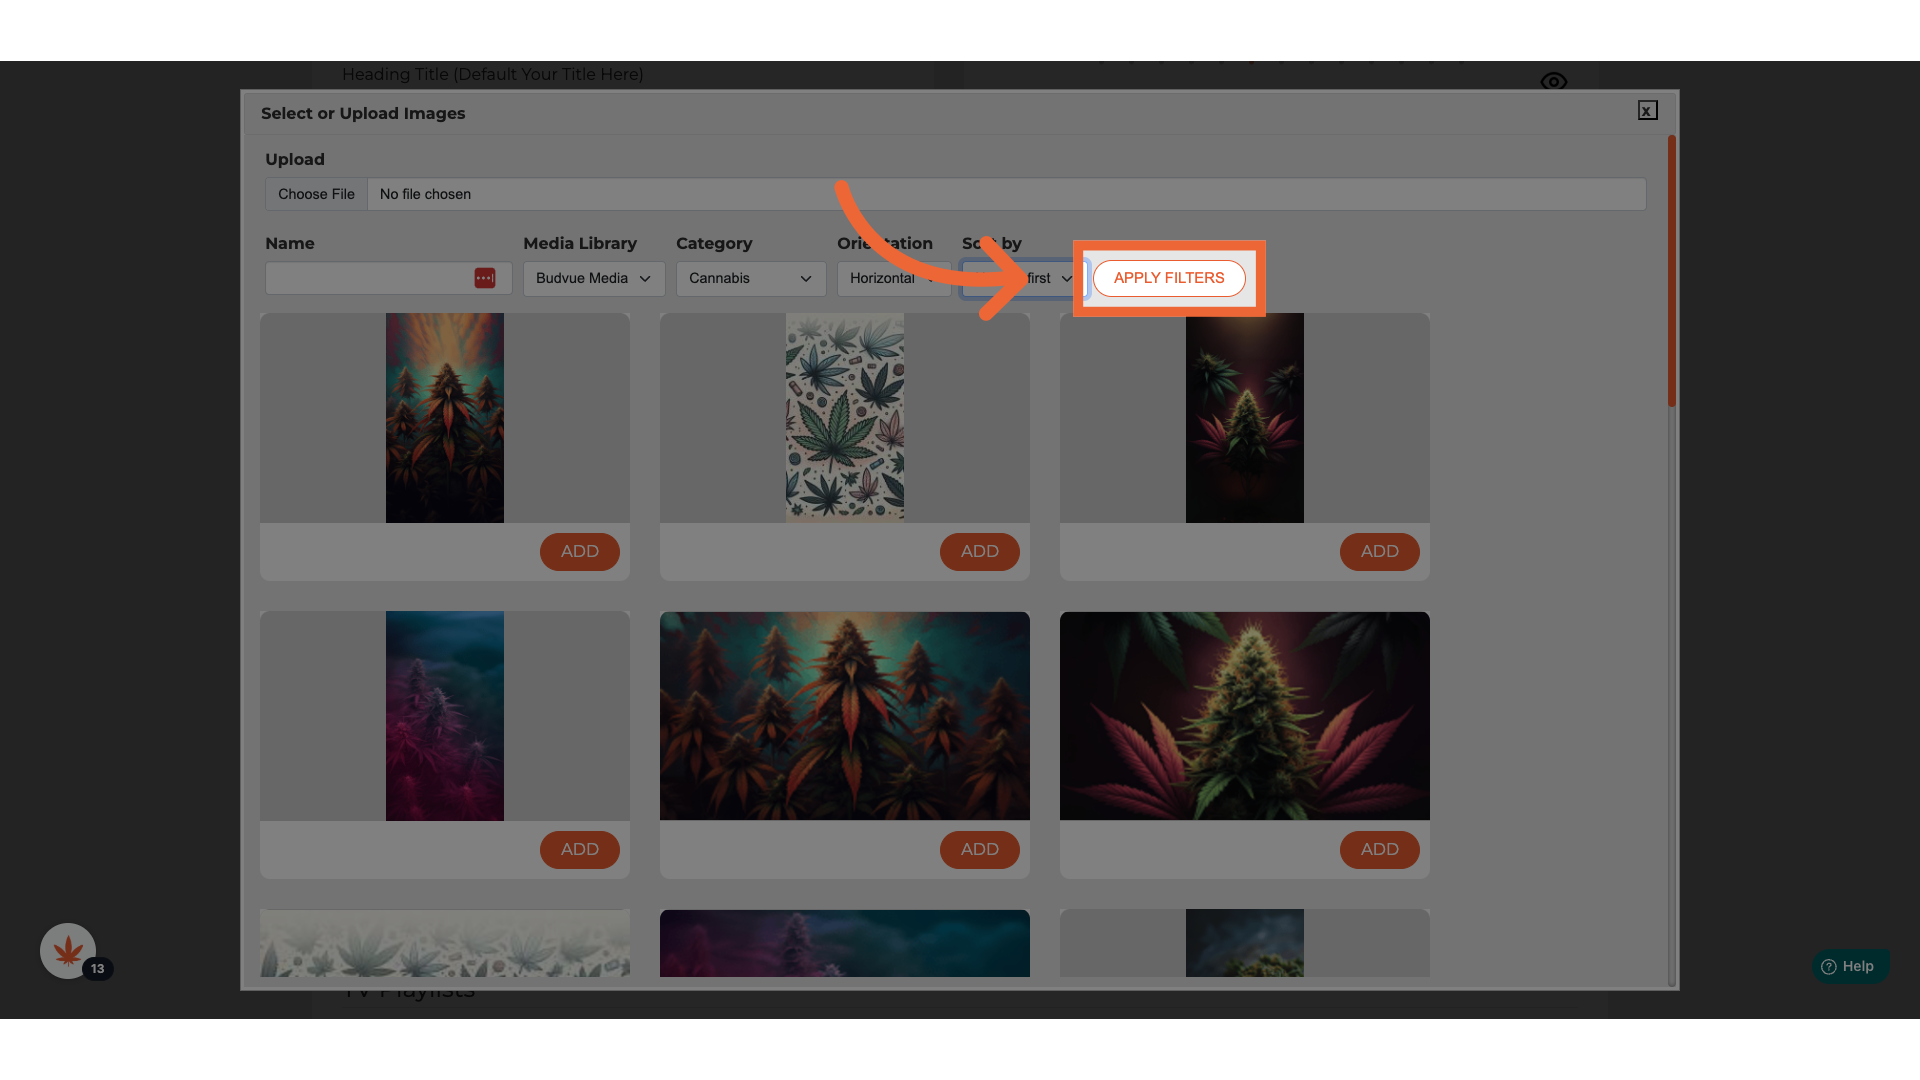The image size is (1920, 1080).
Task: Click the Apply Filters button
Action: (x=1168, y=278)
